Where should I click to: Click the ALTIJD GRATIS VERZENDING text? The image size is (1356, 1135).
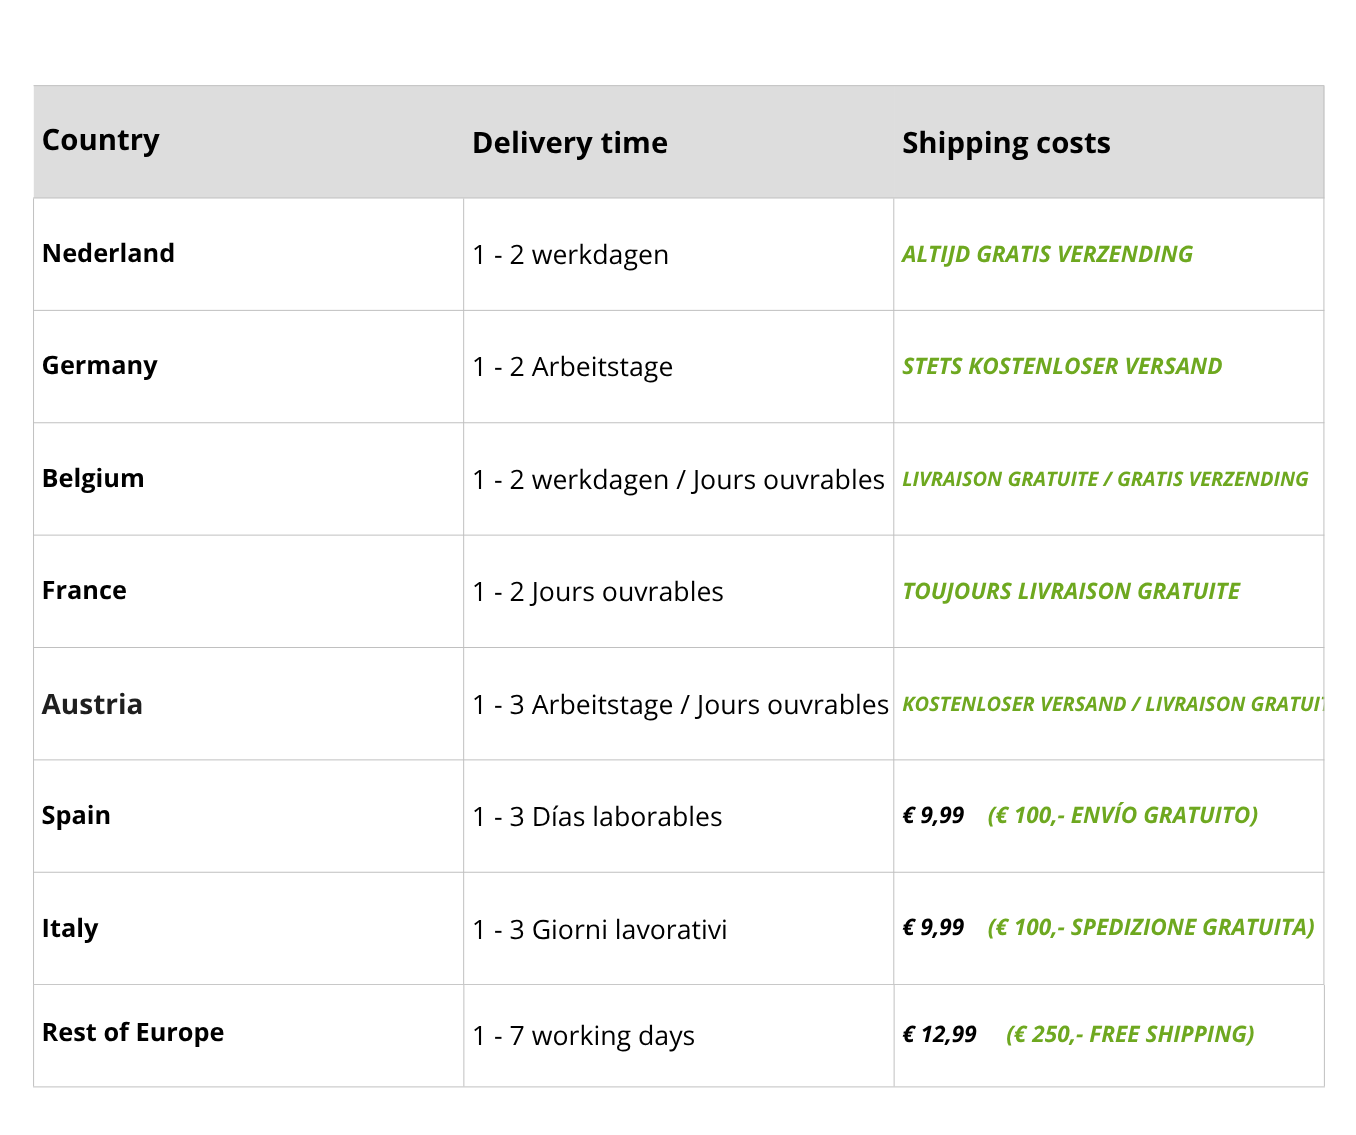click(x=1047, y=254)
